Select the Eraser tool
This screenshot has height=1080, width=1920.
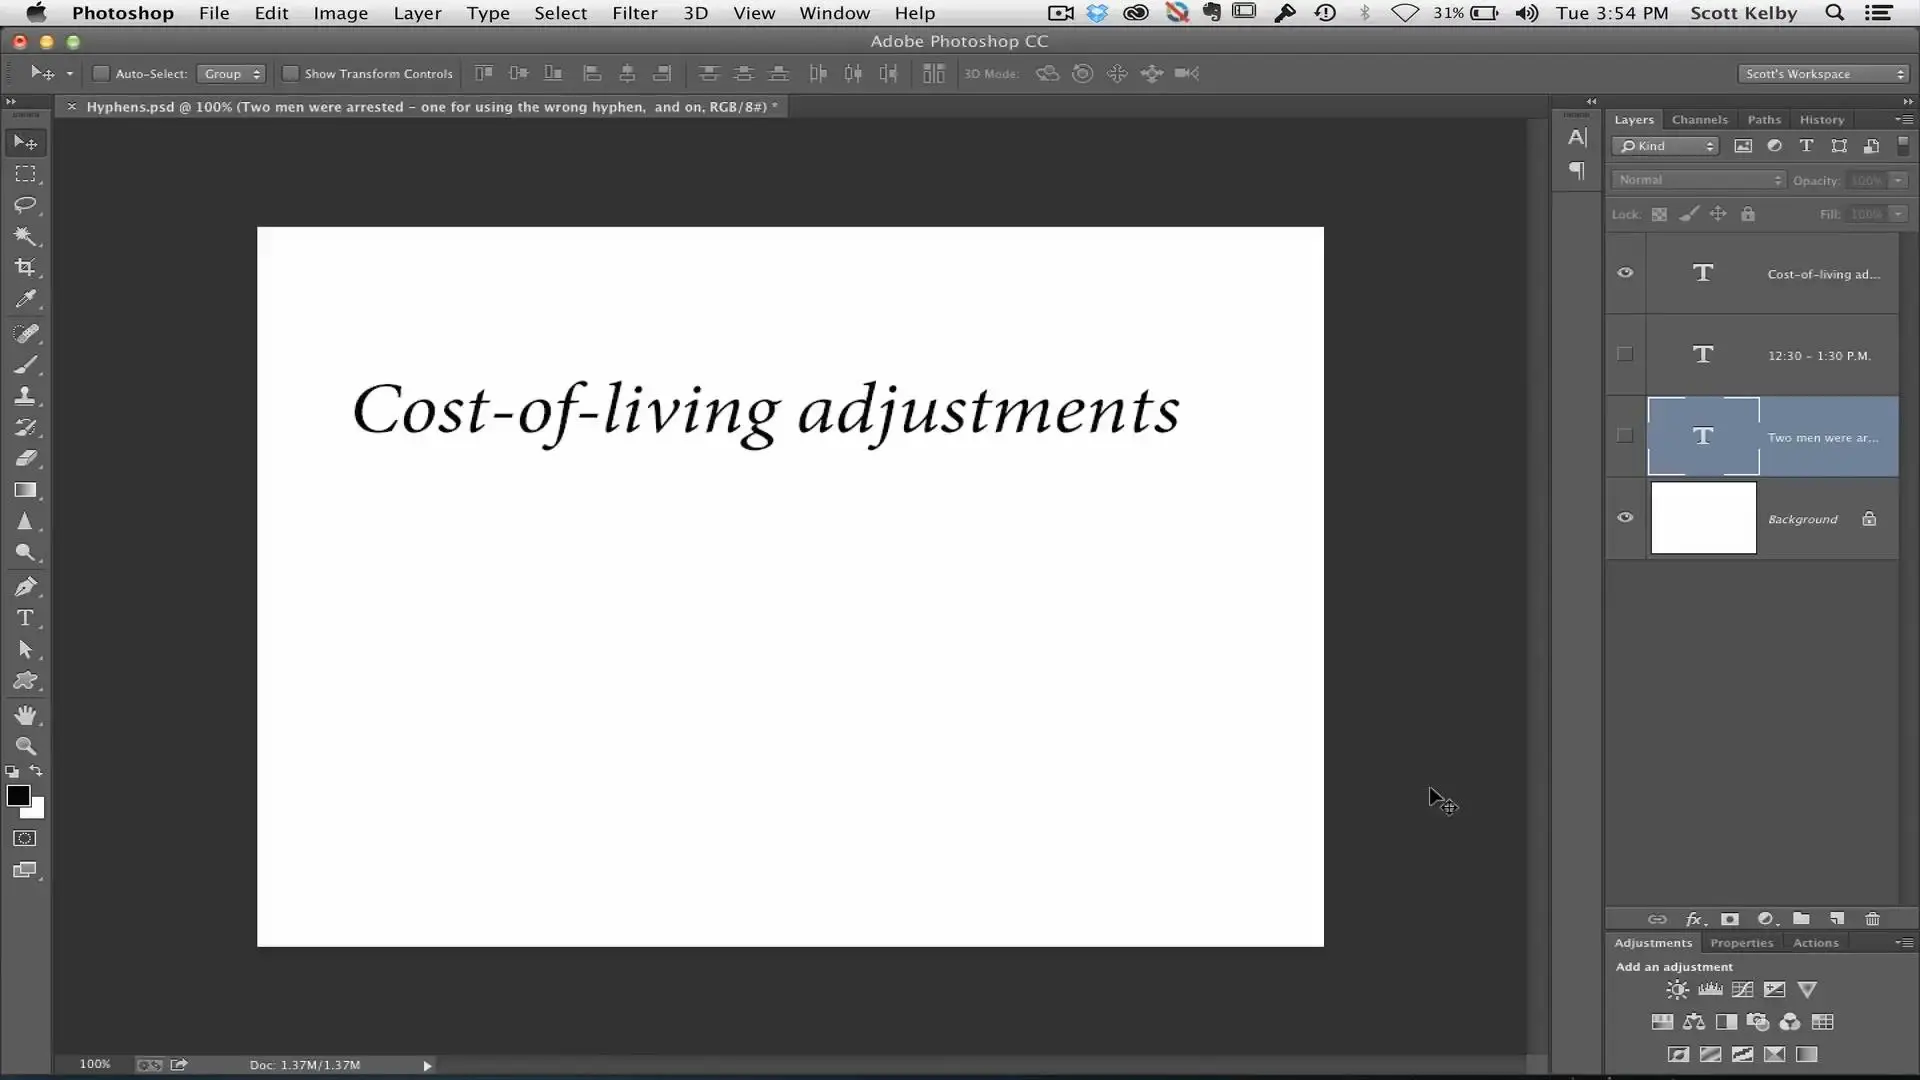[25, 458]
